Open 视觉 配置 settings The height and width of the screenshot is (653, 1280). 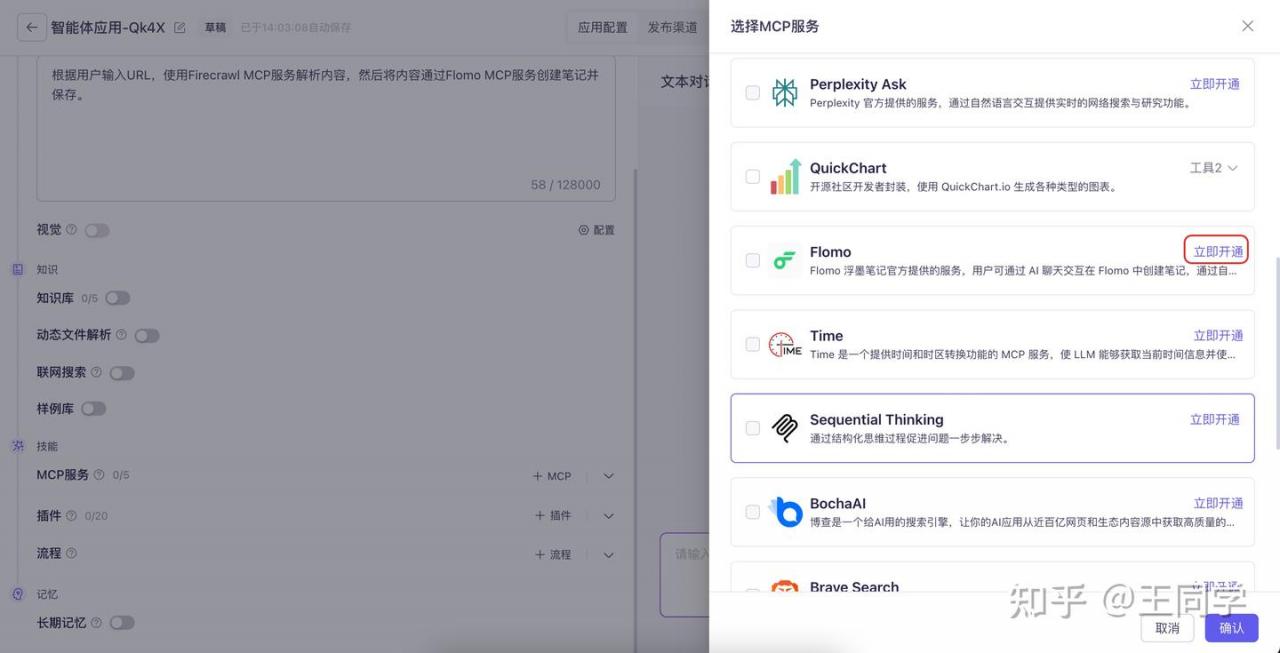[597, 230]
